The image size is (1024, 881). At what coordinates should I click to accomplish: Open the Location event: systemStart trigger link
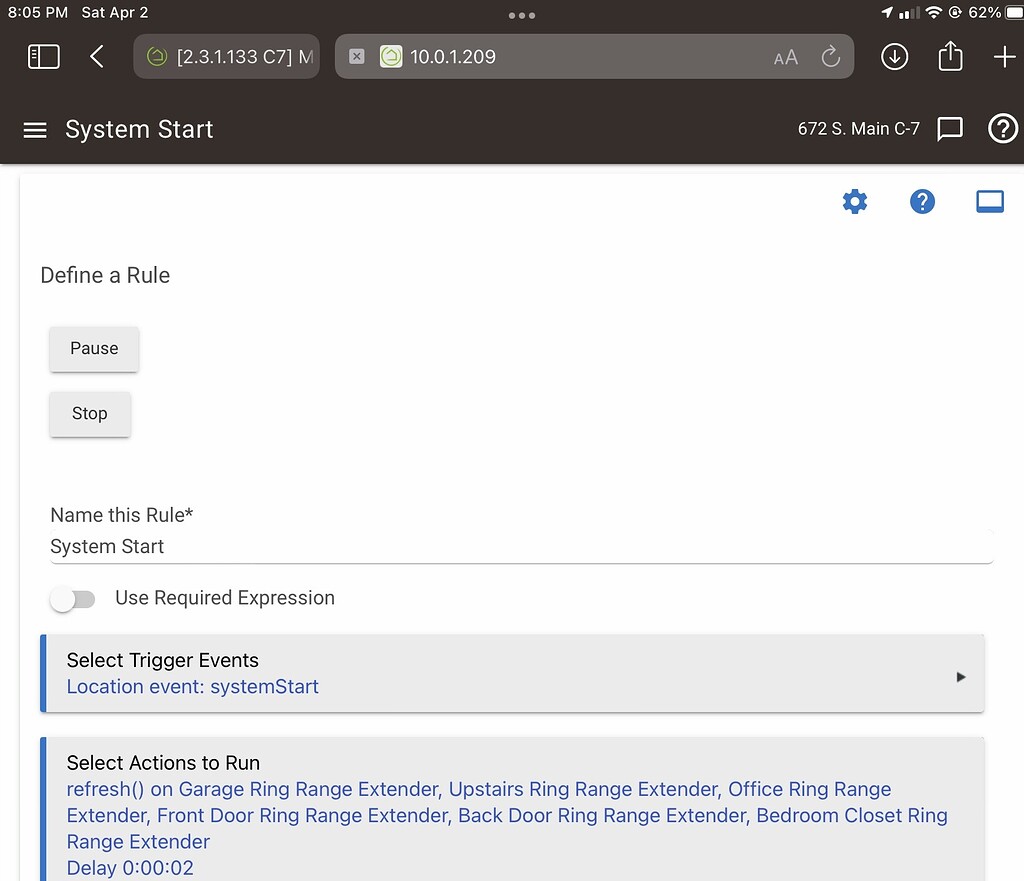[x=192, y=687]
